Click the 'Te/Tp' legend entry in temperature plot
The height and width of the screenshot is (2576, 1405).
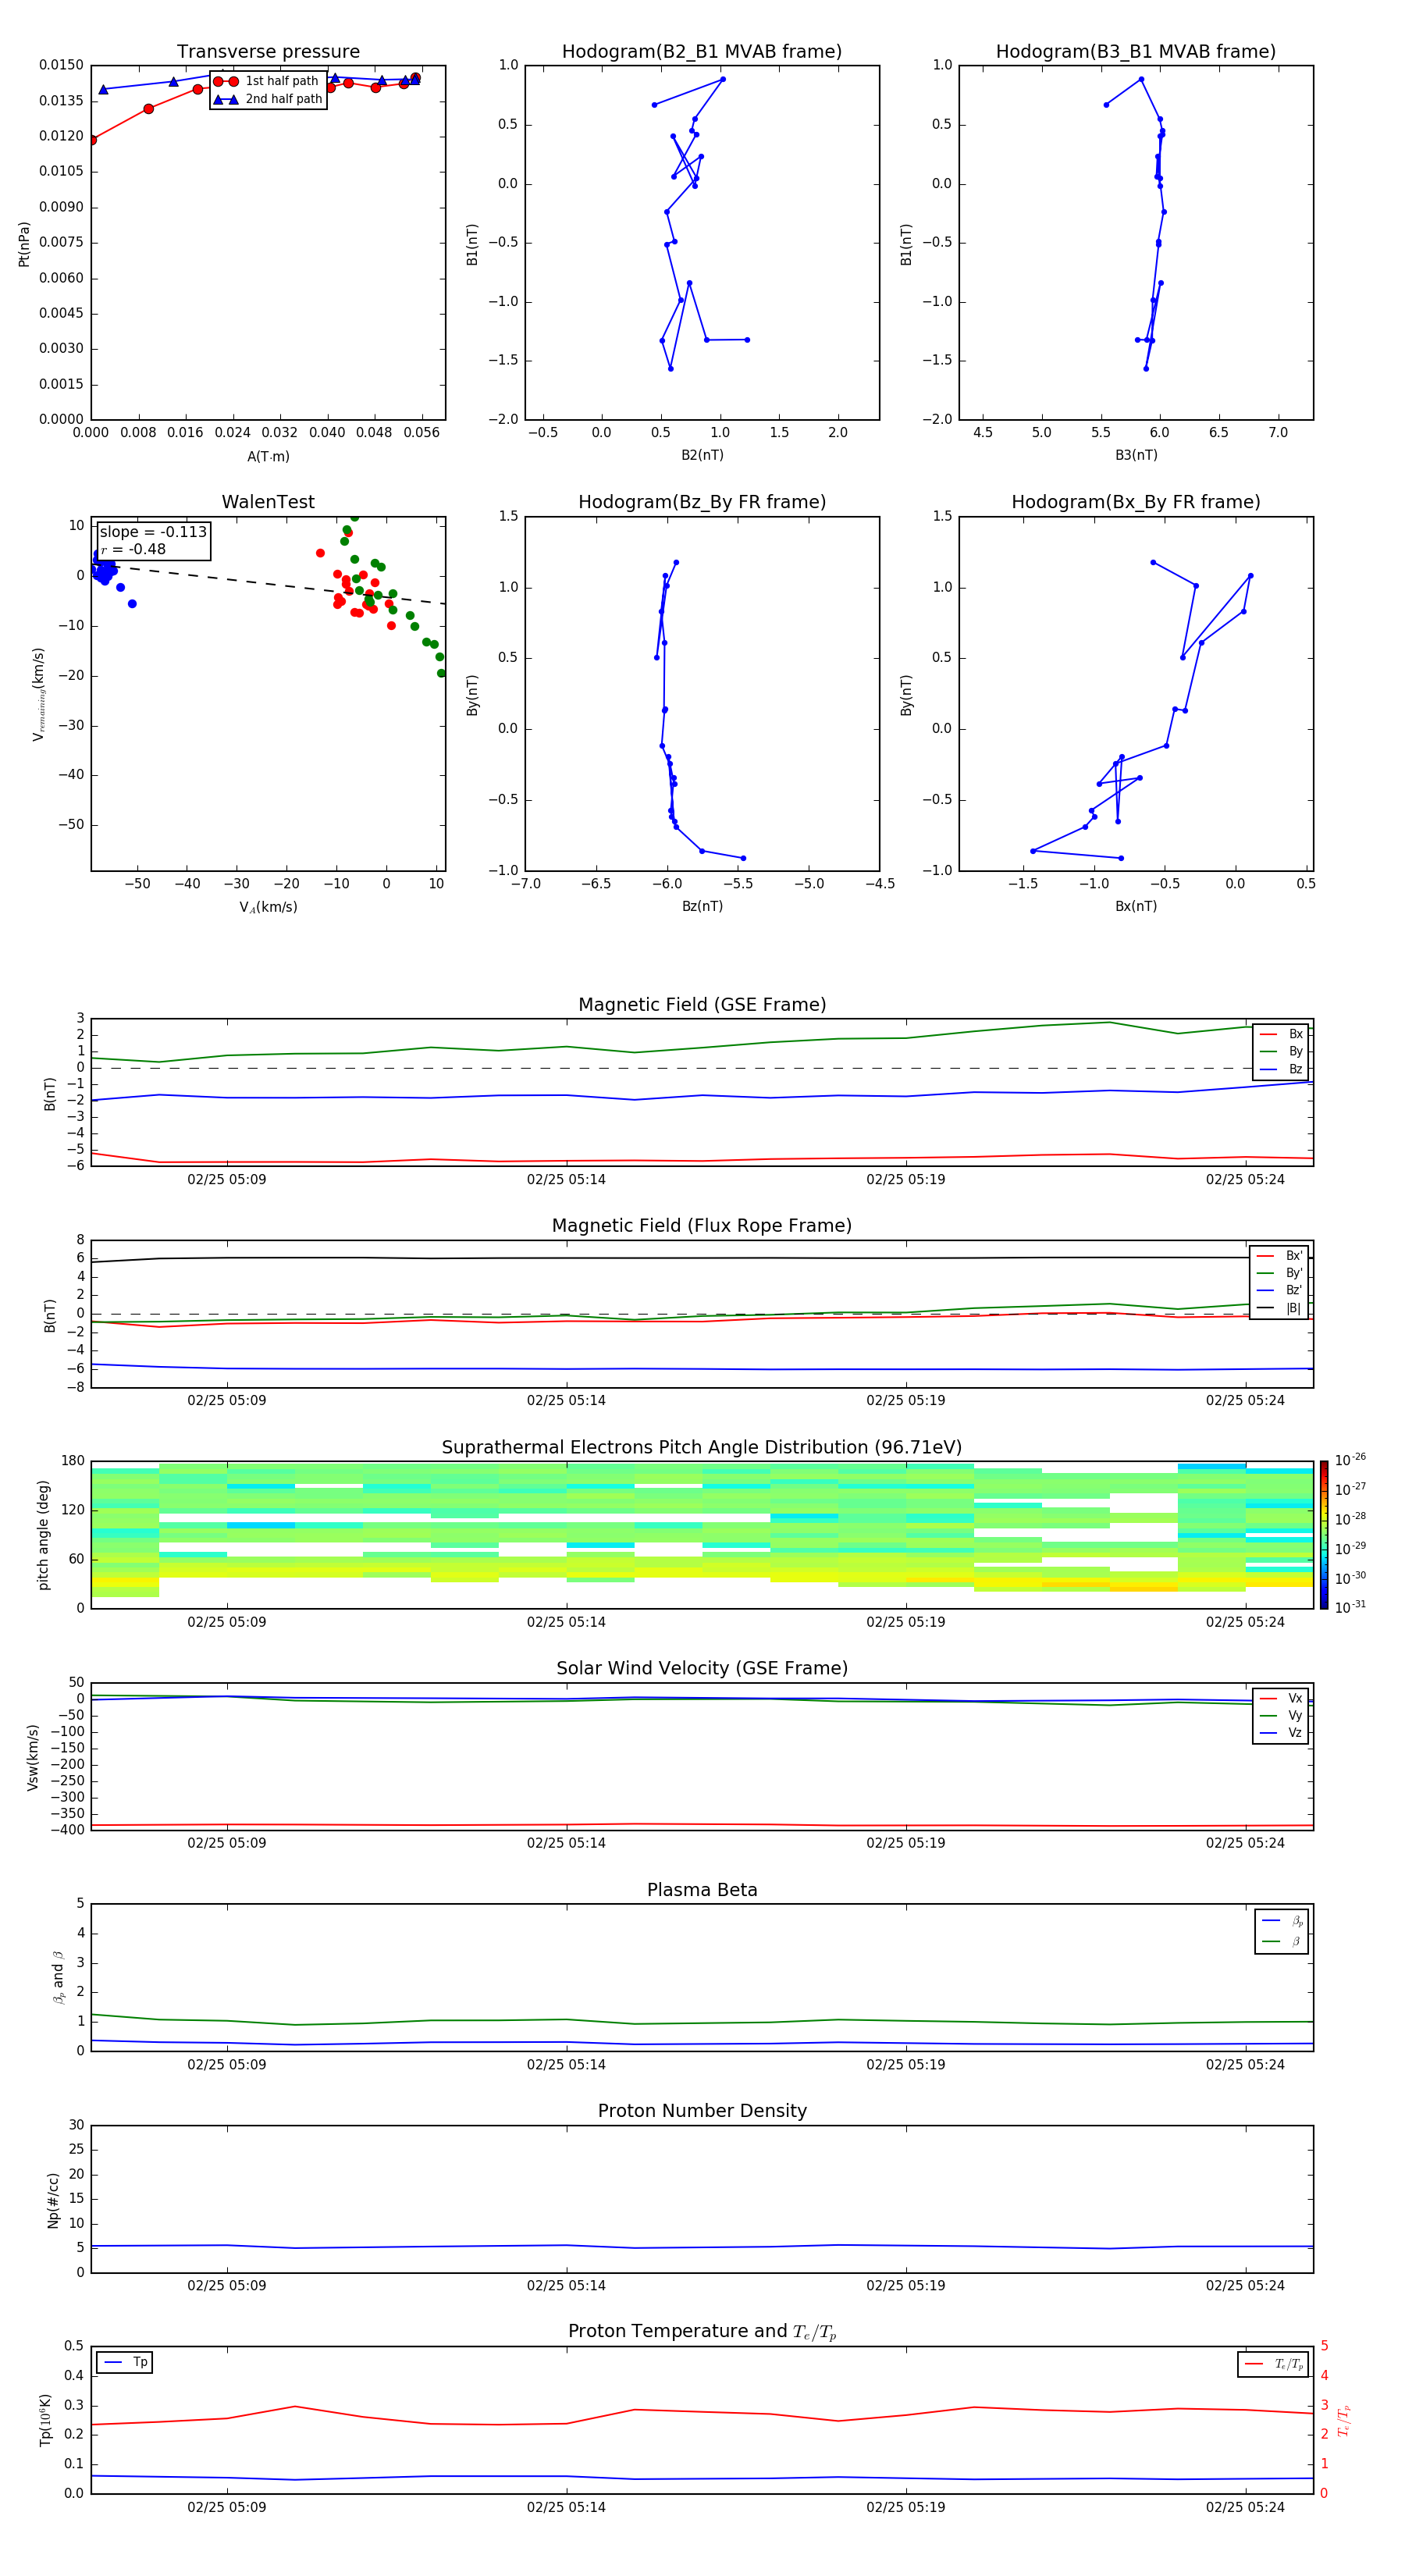pos(1274,2364)
